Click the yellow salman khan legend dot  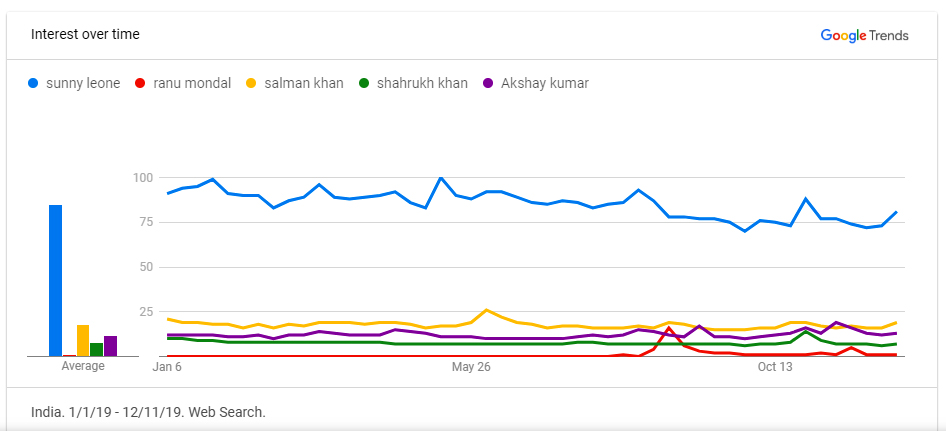point(252,83)
